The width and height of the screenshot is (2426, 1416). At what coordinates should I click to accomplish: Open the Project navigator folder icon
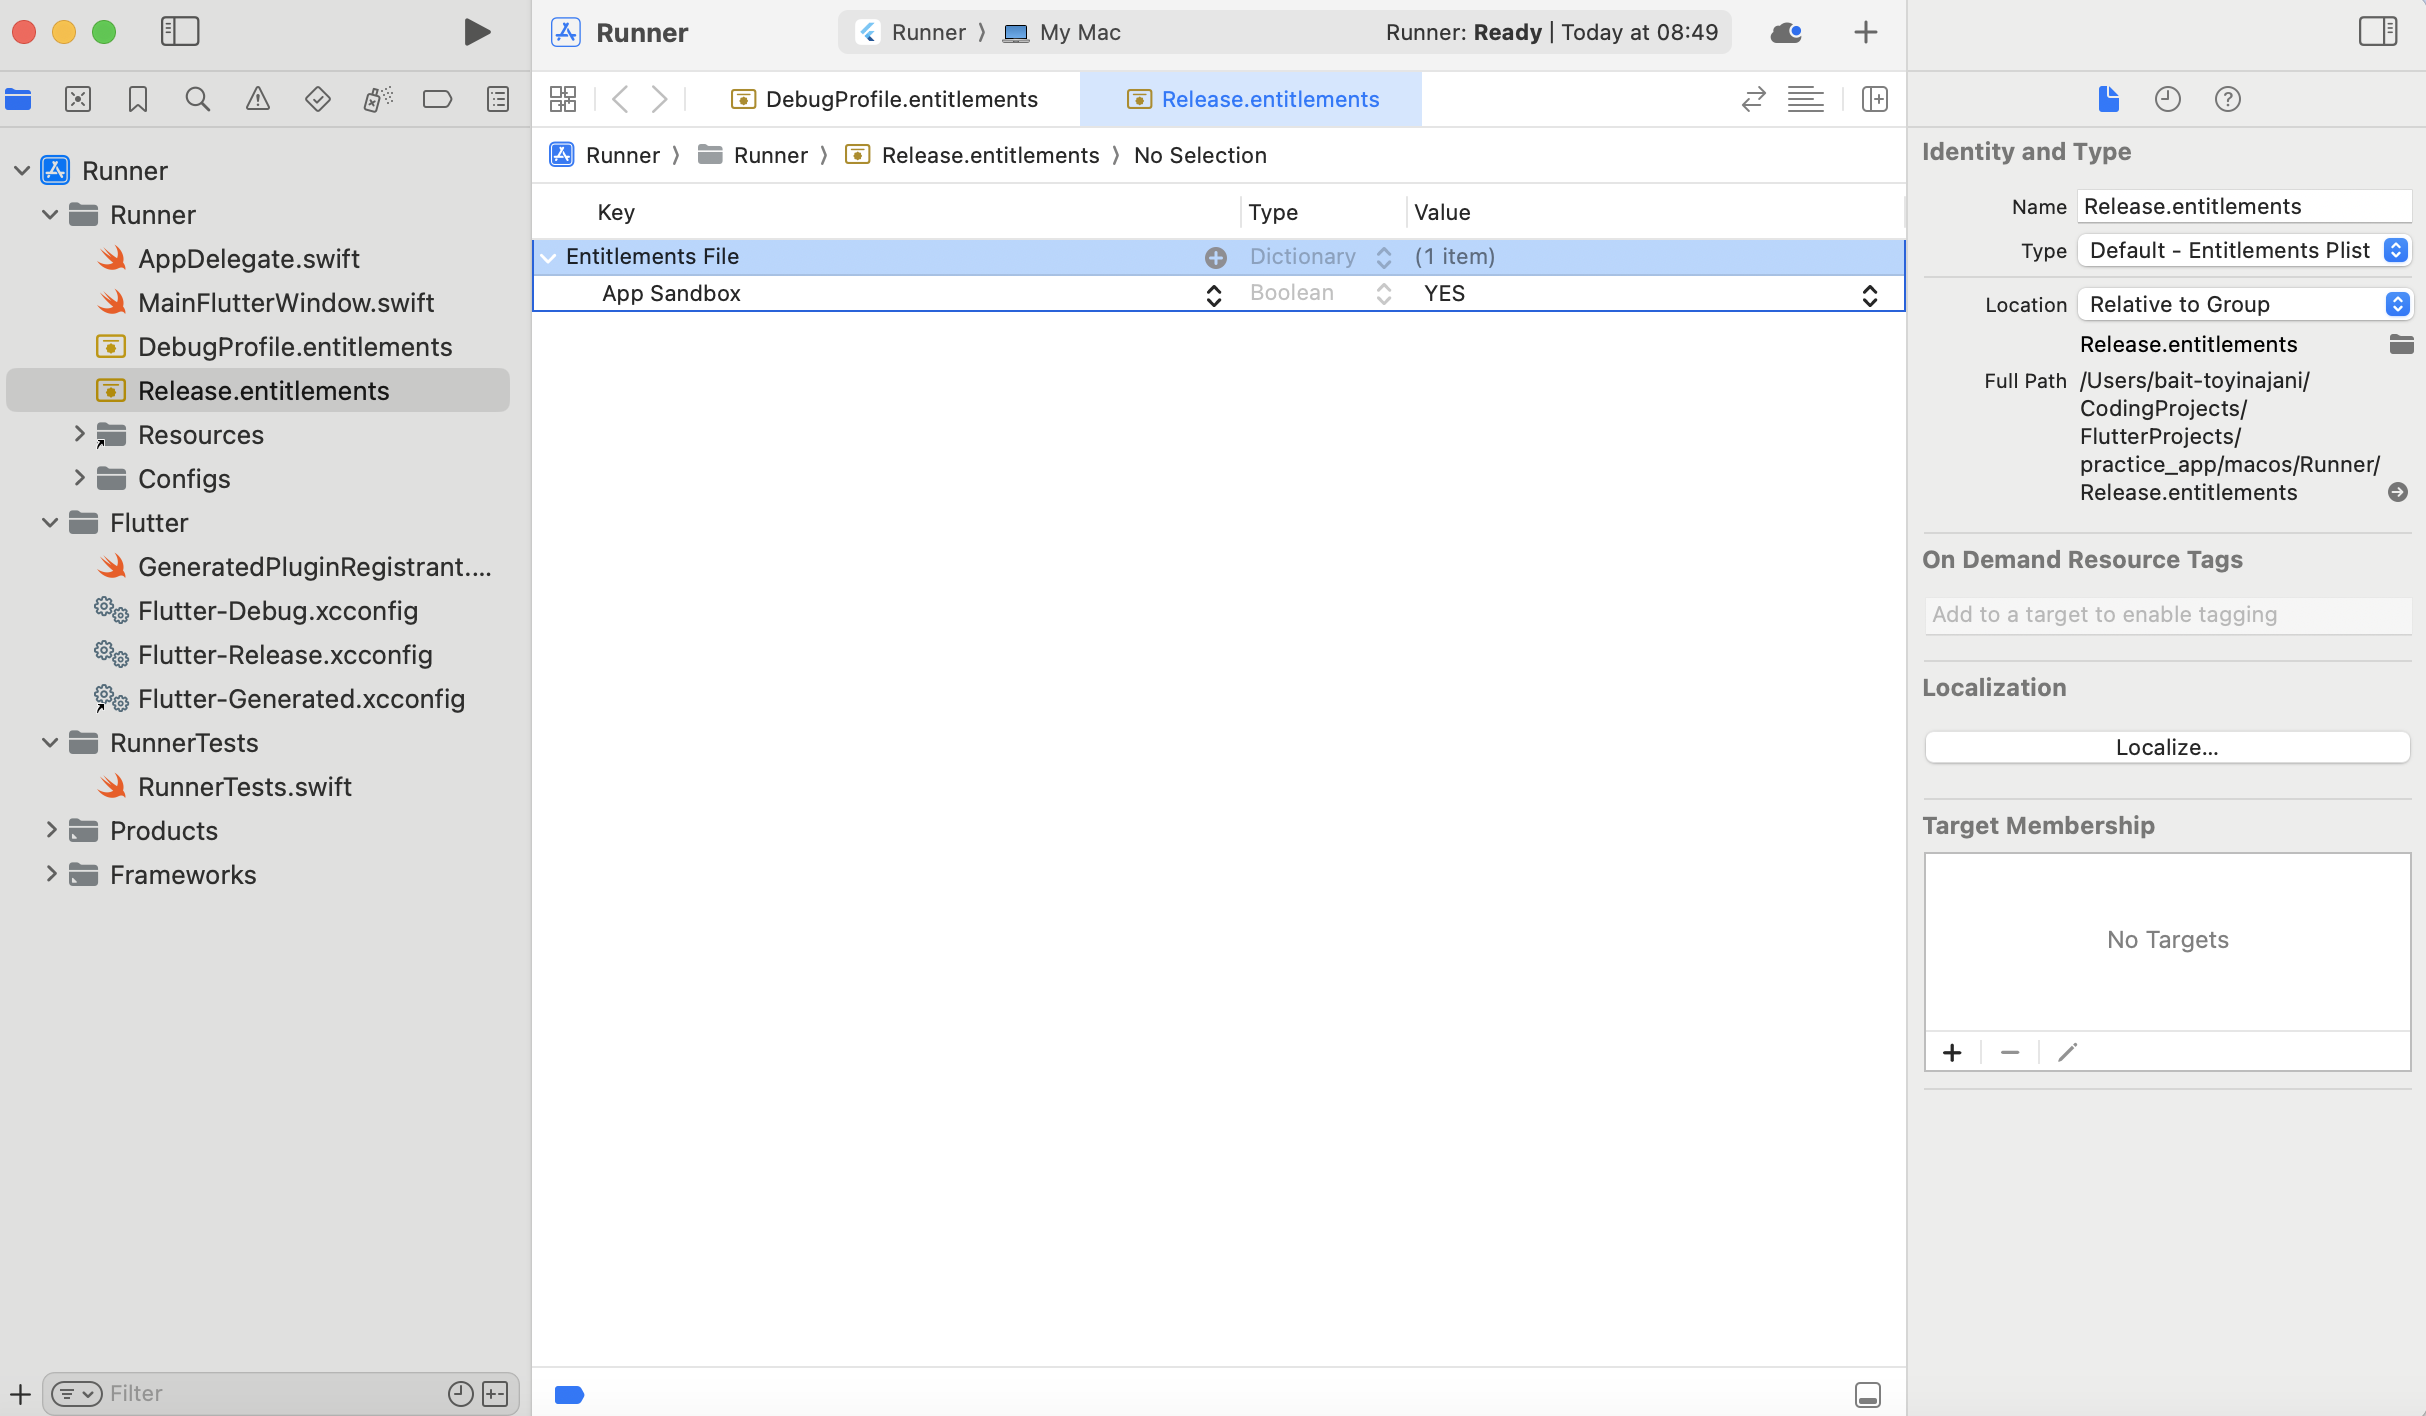(x=18, y=99)
